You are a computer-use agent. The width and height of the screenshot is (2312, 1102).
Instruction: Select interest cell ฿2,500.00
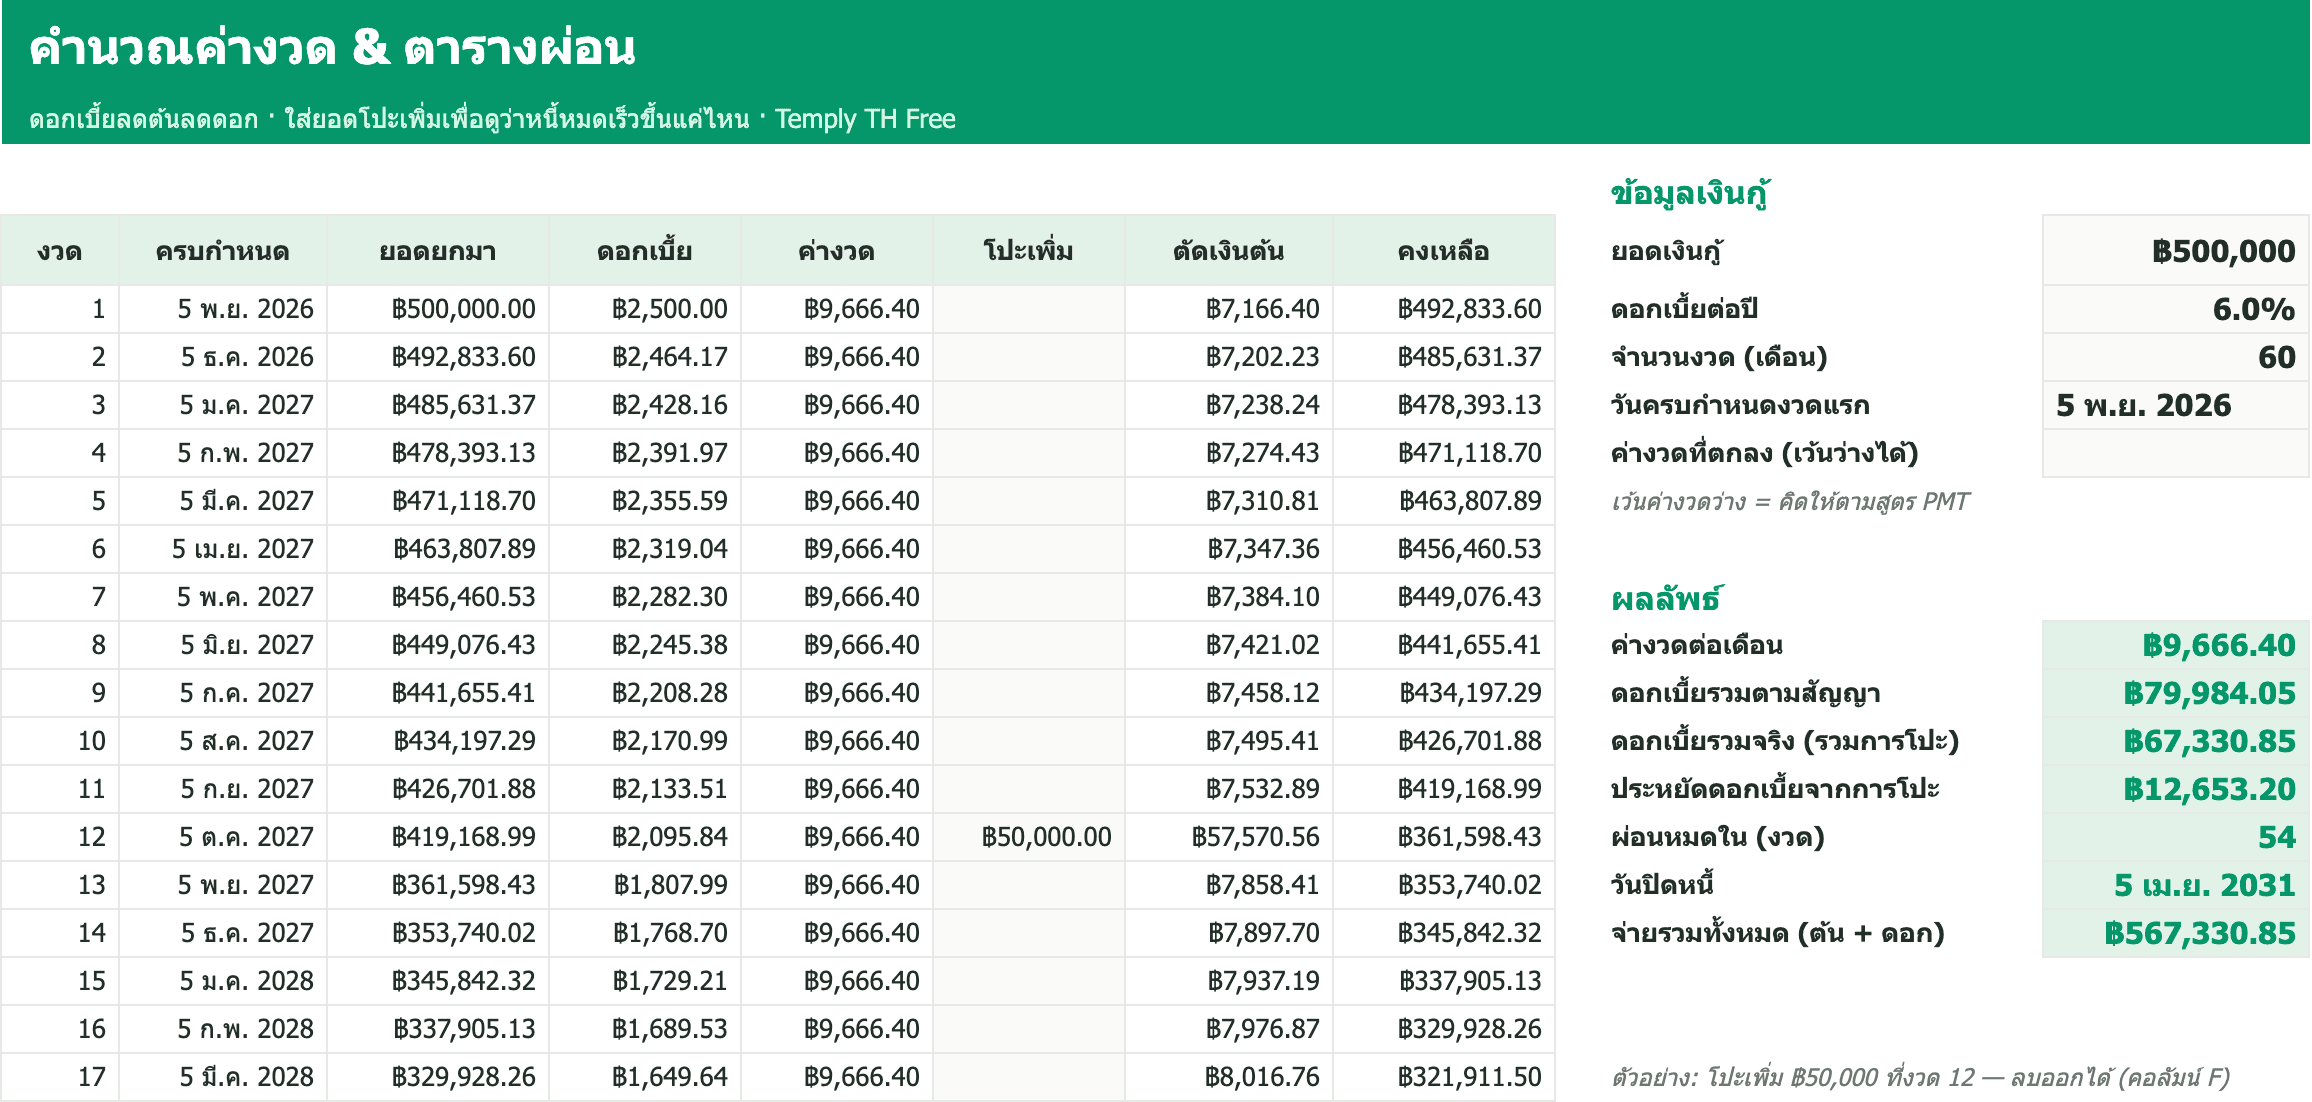[x=644, y=309]
